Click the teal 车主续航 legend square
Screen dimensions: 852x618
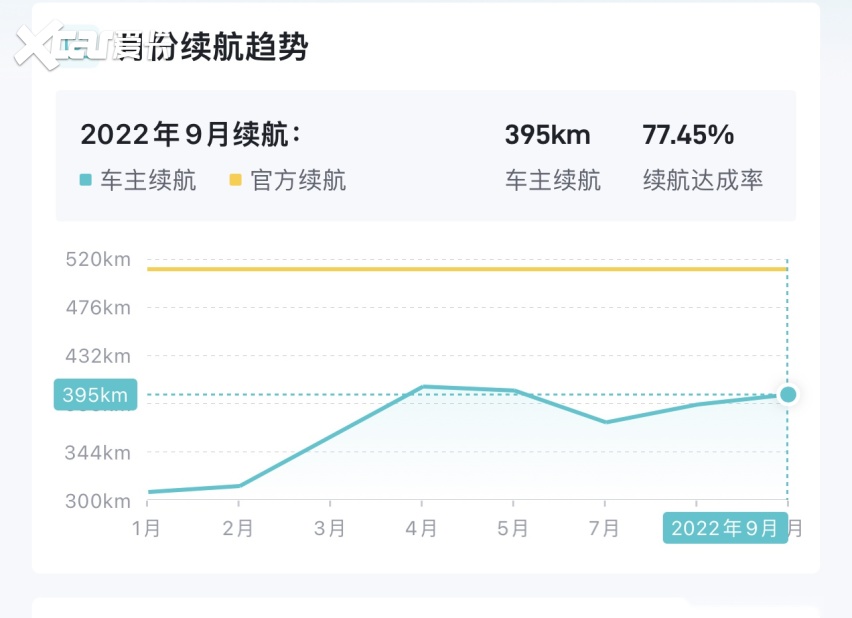(x=86, y=181)
